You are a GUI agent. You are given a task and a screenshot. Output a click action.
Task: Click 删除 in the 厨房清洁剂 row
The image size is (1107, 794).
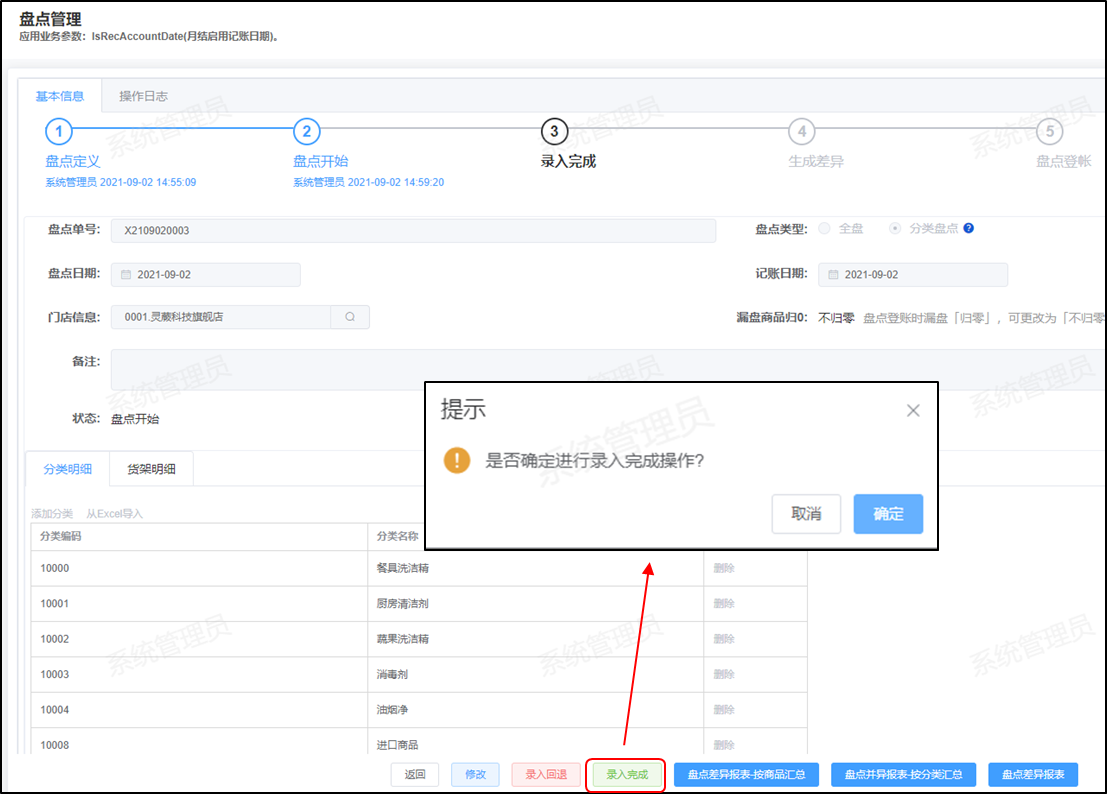724,603
